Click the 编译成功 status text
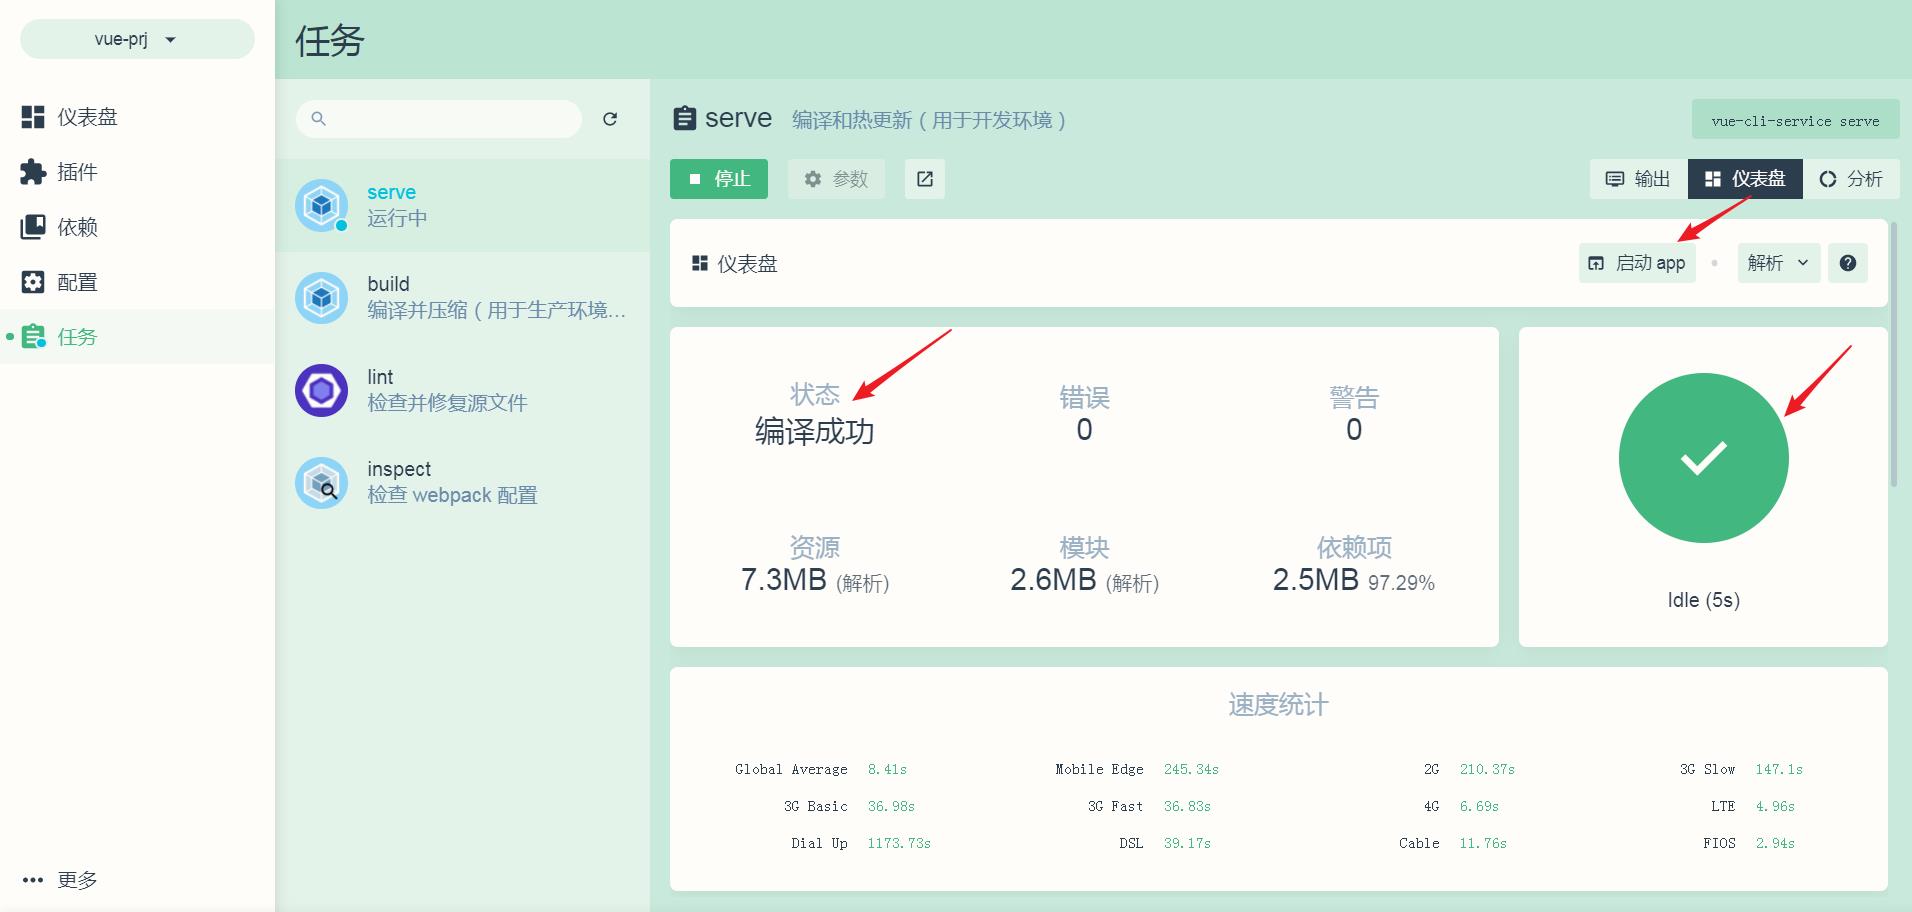The height and width of the screenshot is (912, 1912). pos(814,432)
